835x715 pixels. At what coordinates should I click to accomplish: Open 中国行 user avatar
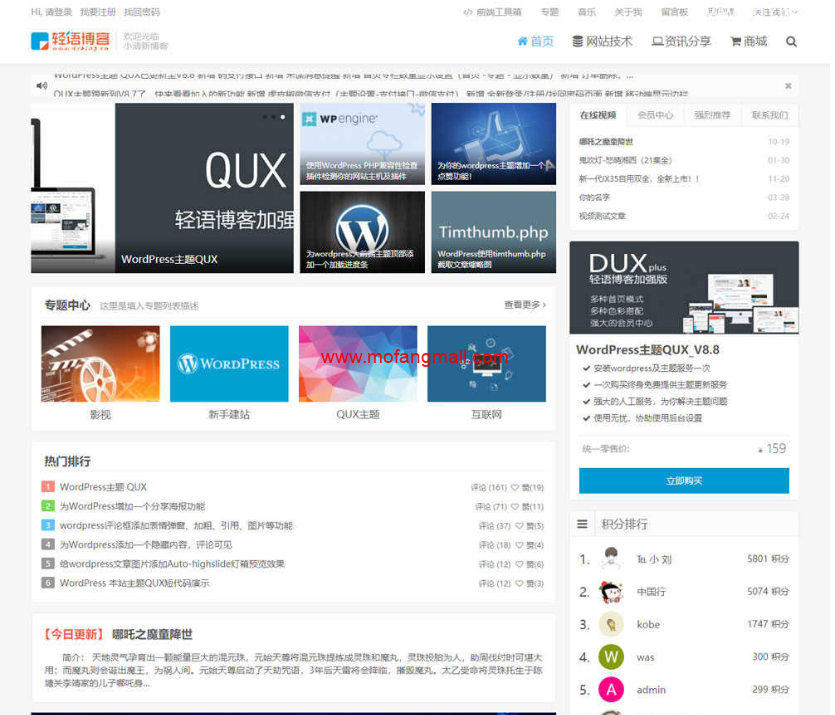[x=611, y=591]
